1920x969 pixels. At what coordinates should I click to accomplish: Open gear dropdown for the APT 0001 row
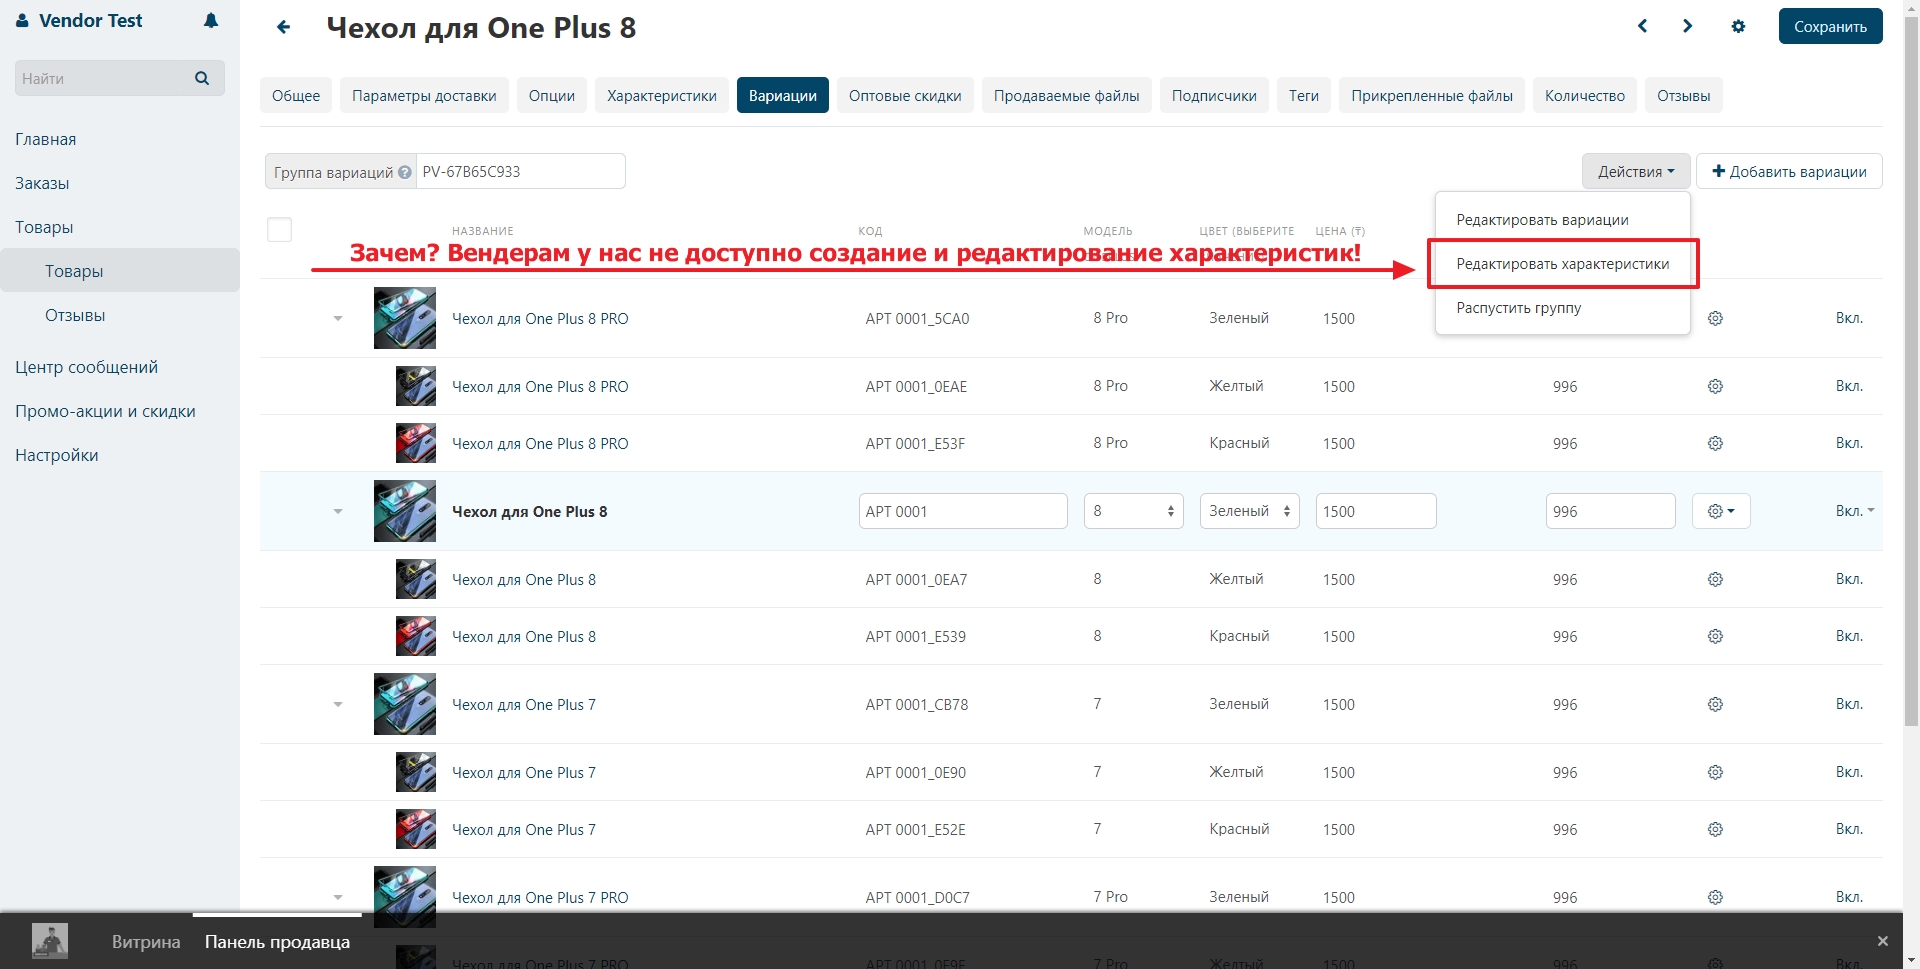[1721, 511]
